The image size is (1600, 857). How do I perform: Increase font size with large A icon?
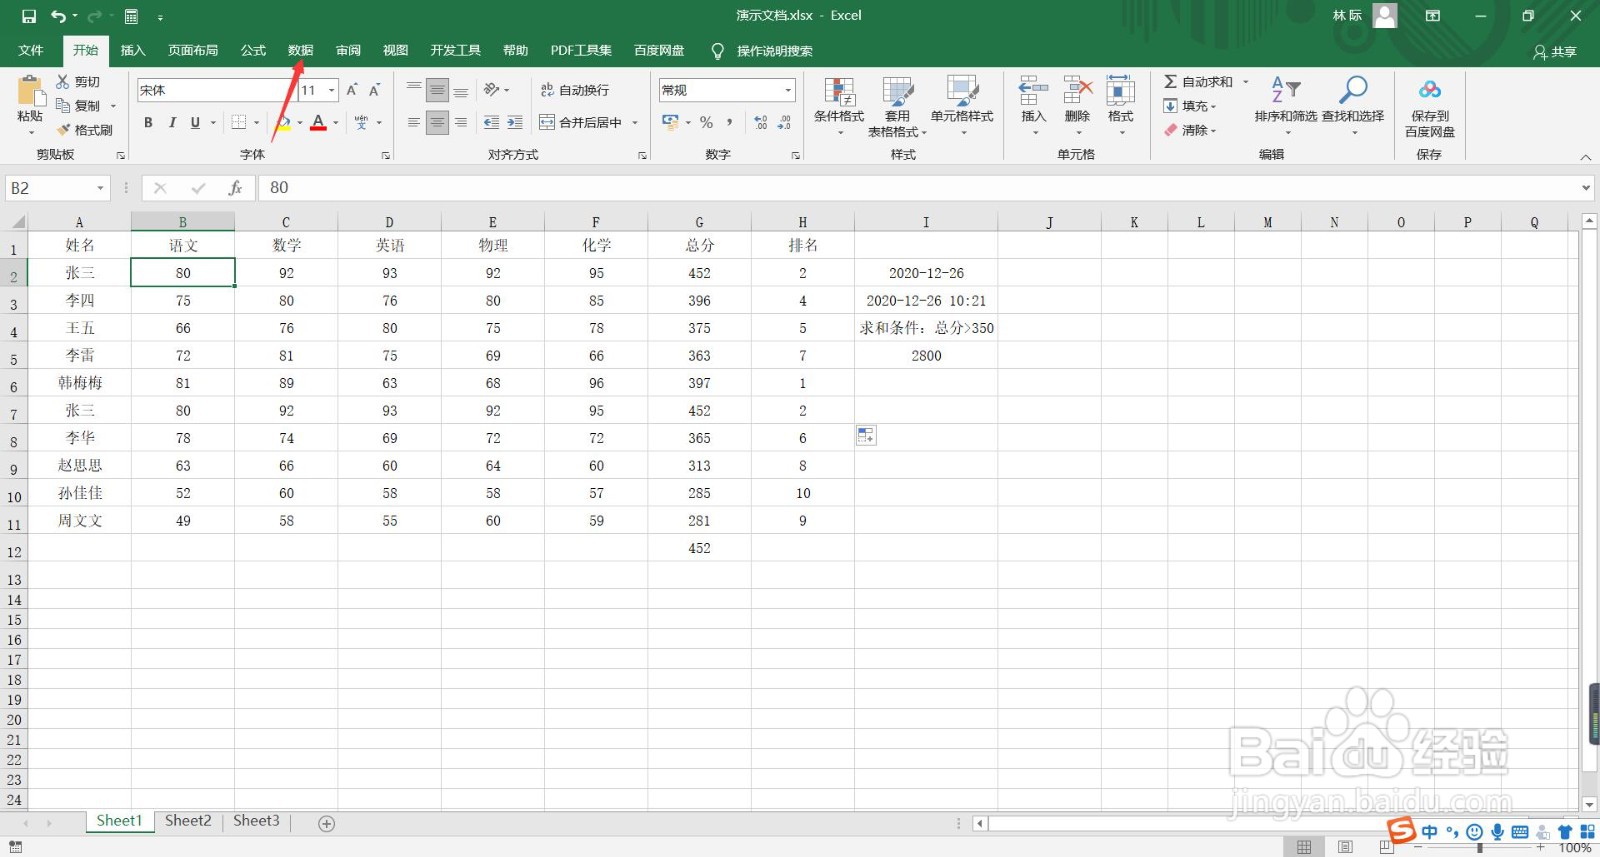[x=352, y=90]
